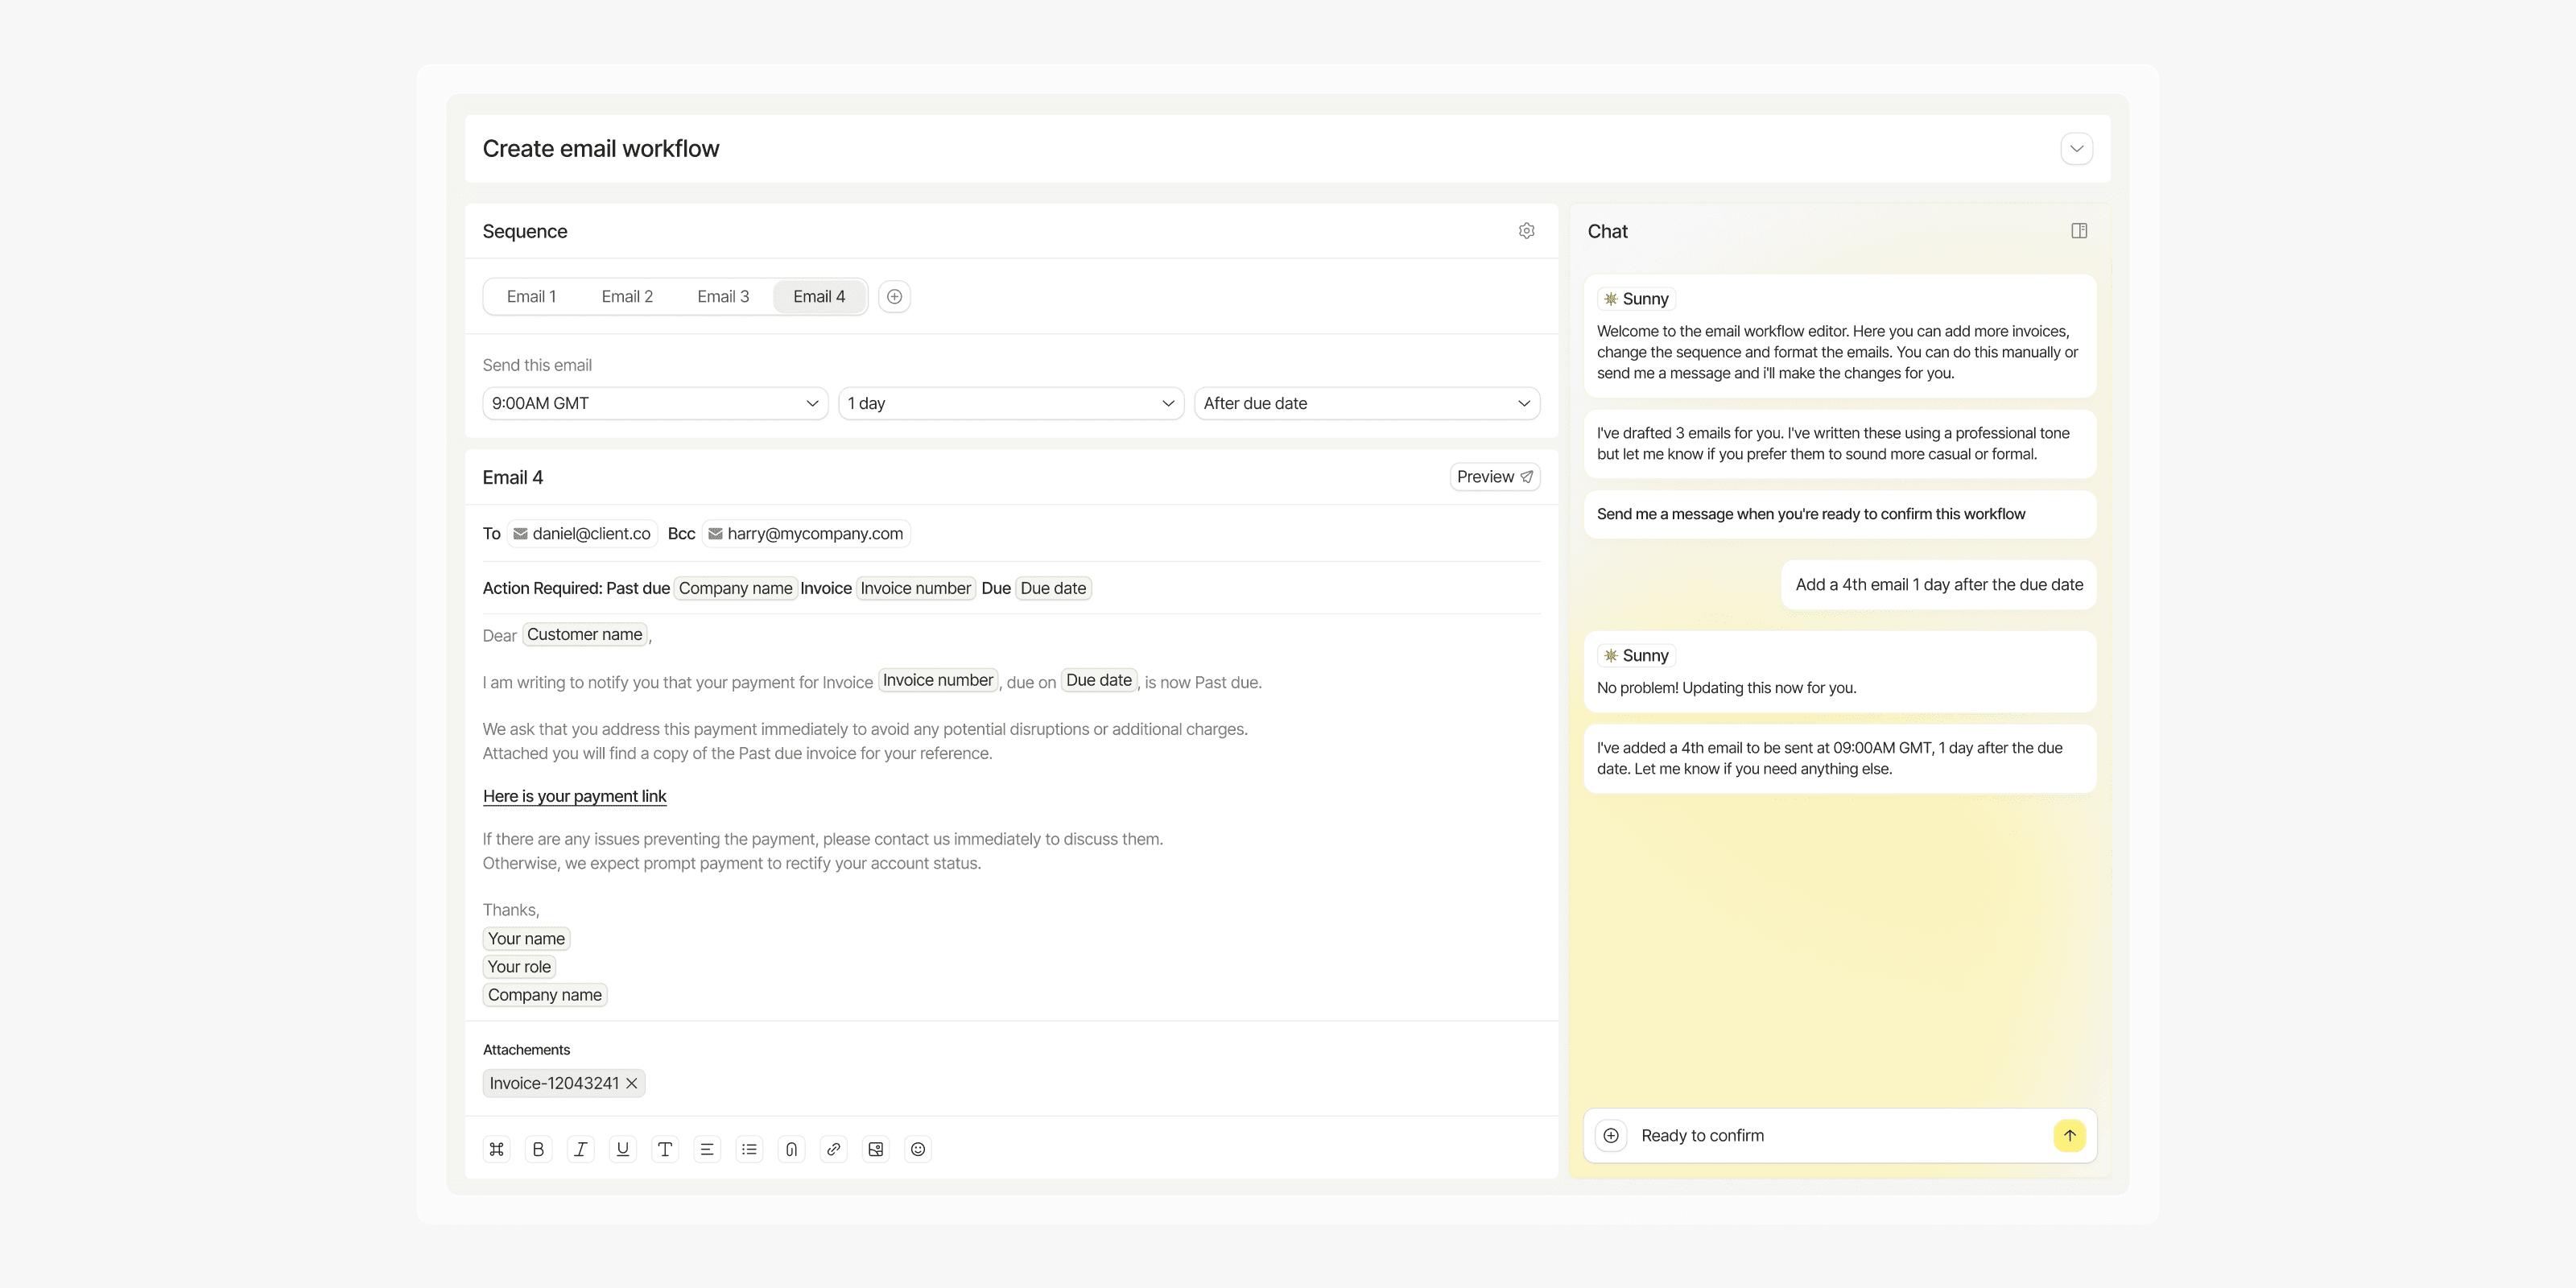Toggle the chat panel layout icon
The height and width of the screenshot is (1288, 2576).
tap(2079, 231)
